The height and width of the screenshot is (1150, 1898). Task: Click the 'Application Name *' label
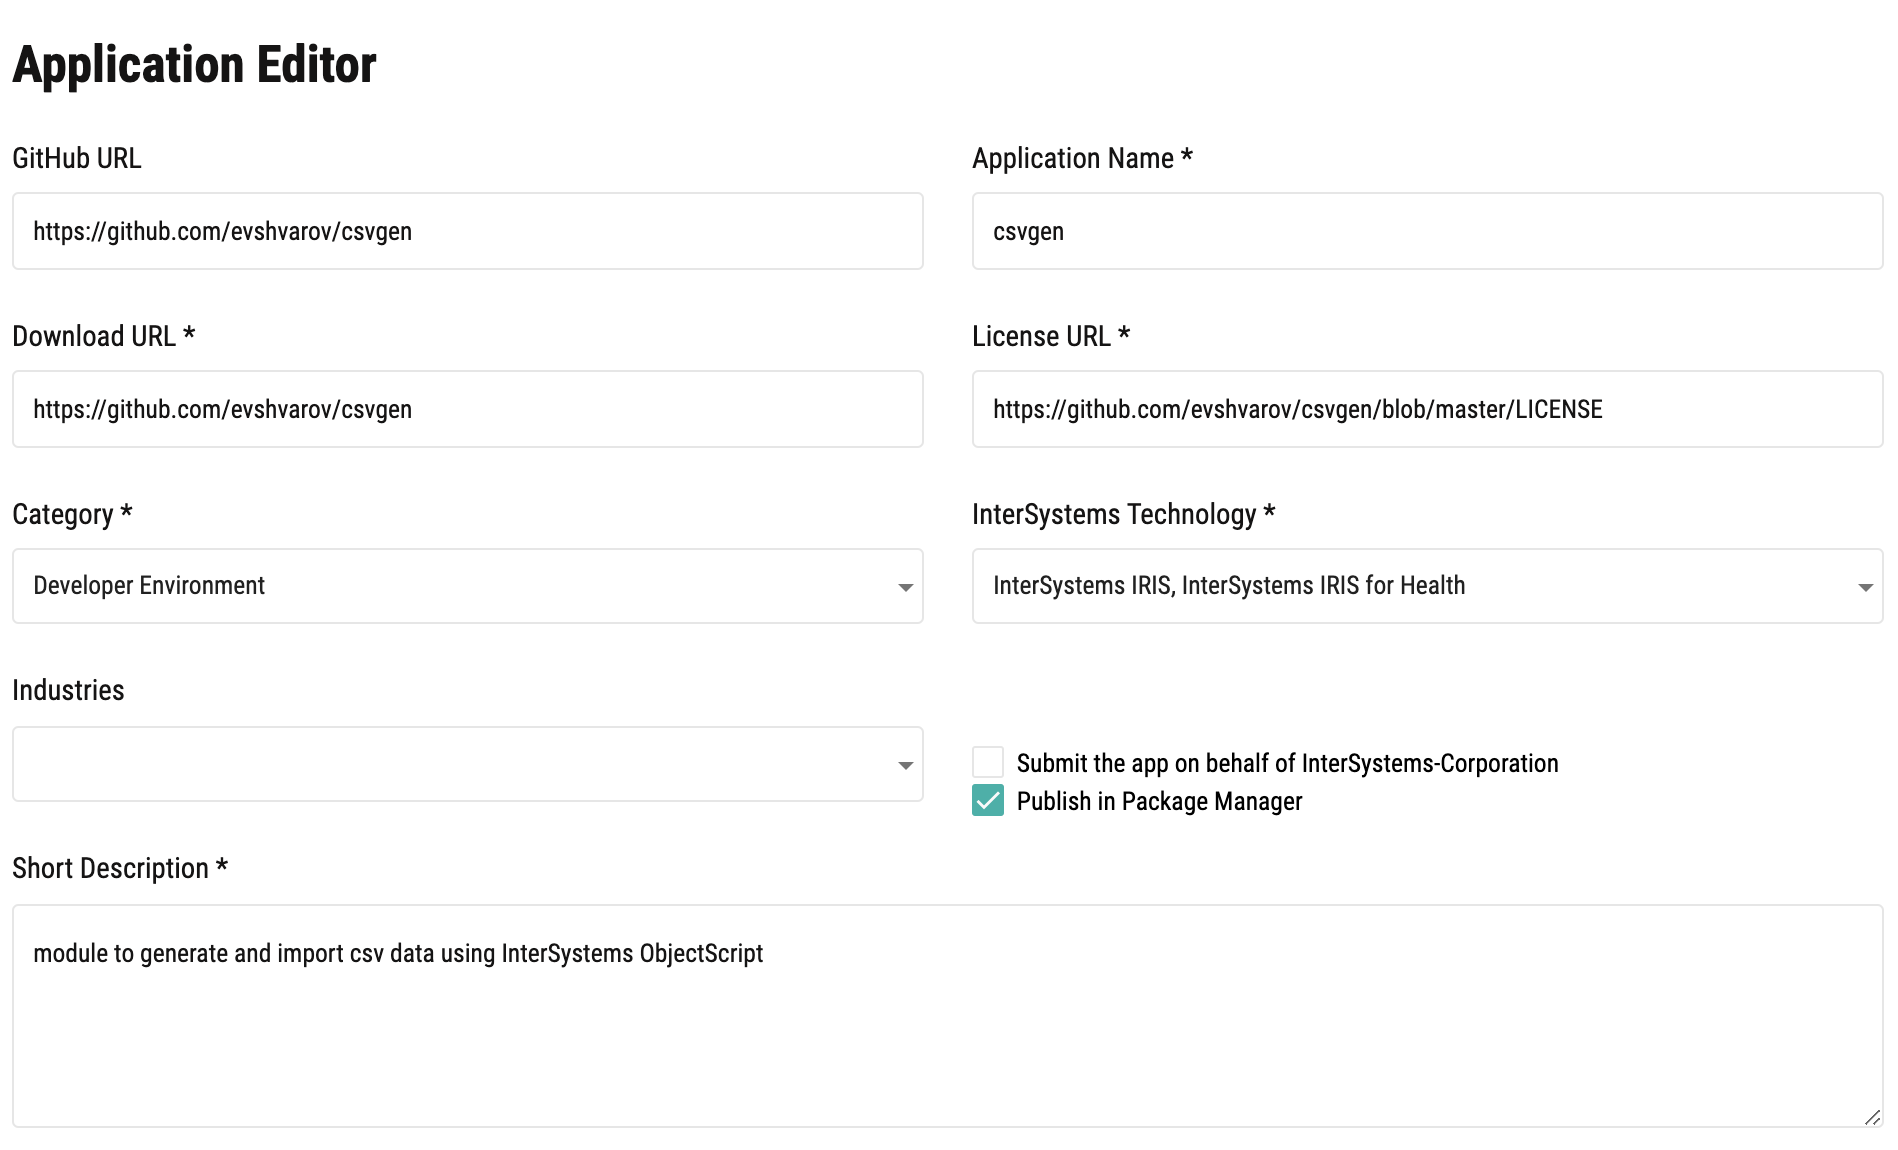[1082, 158]
